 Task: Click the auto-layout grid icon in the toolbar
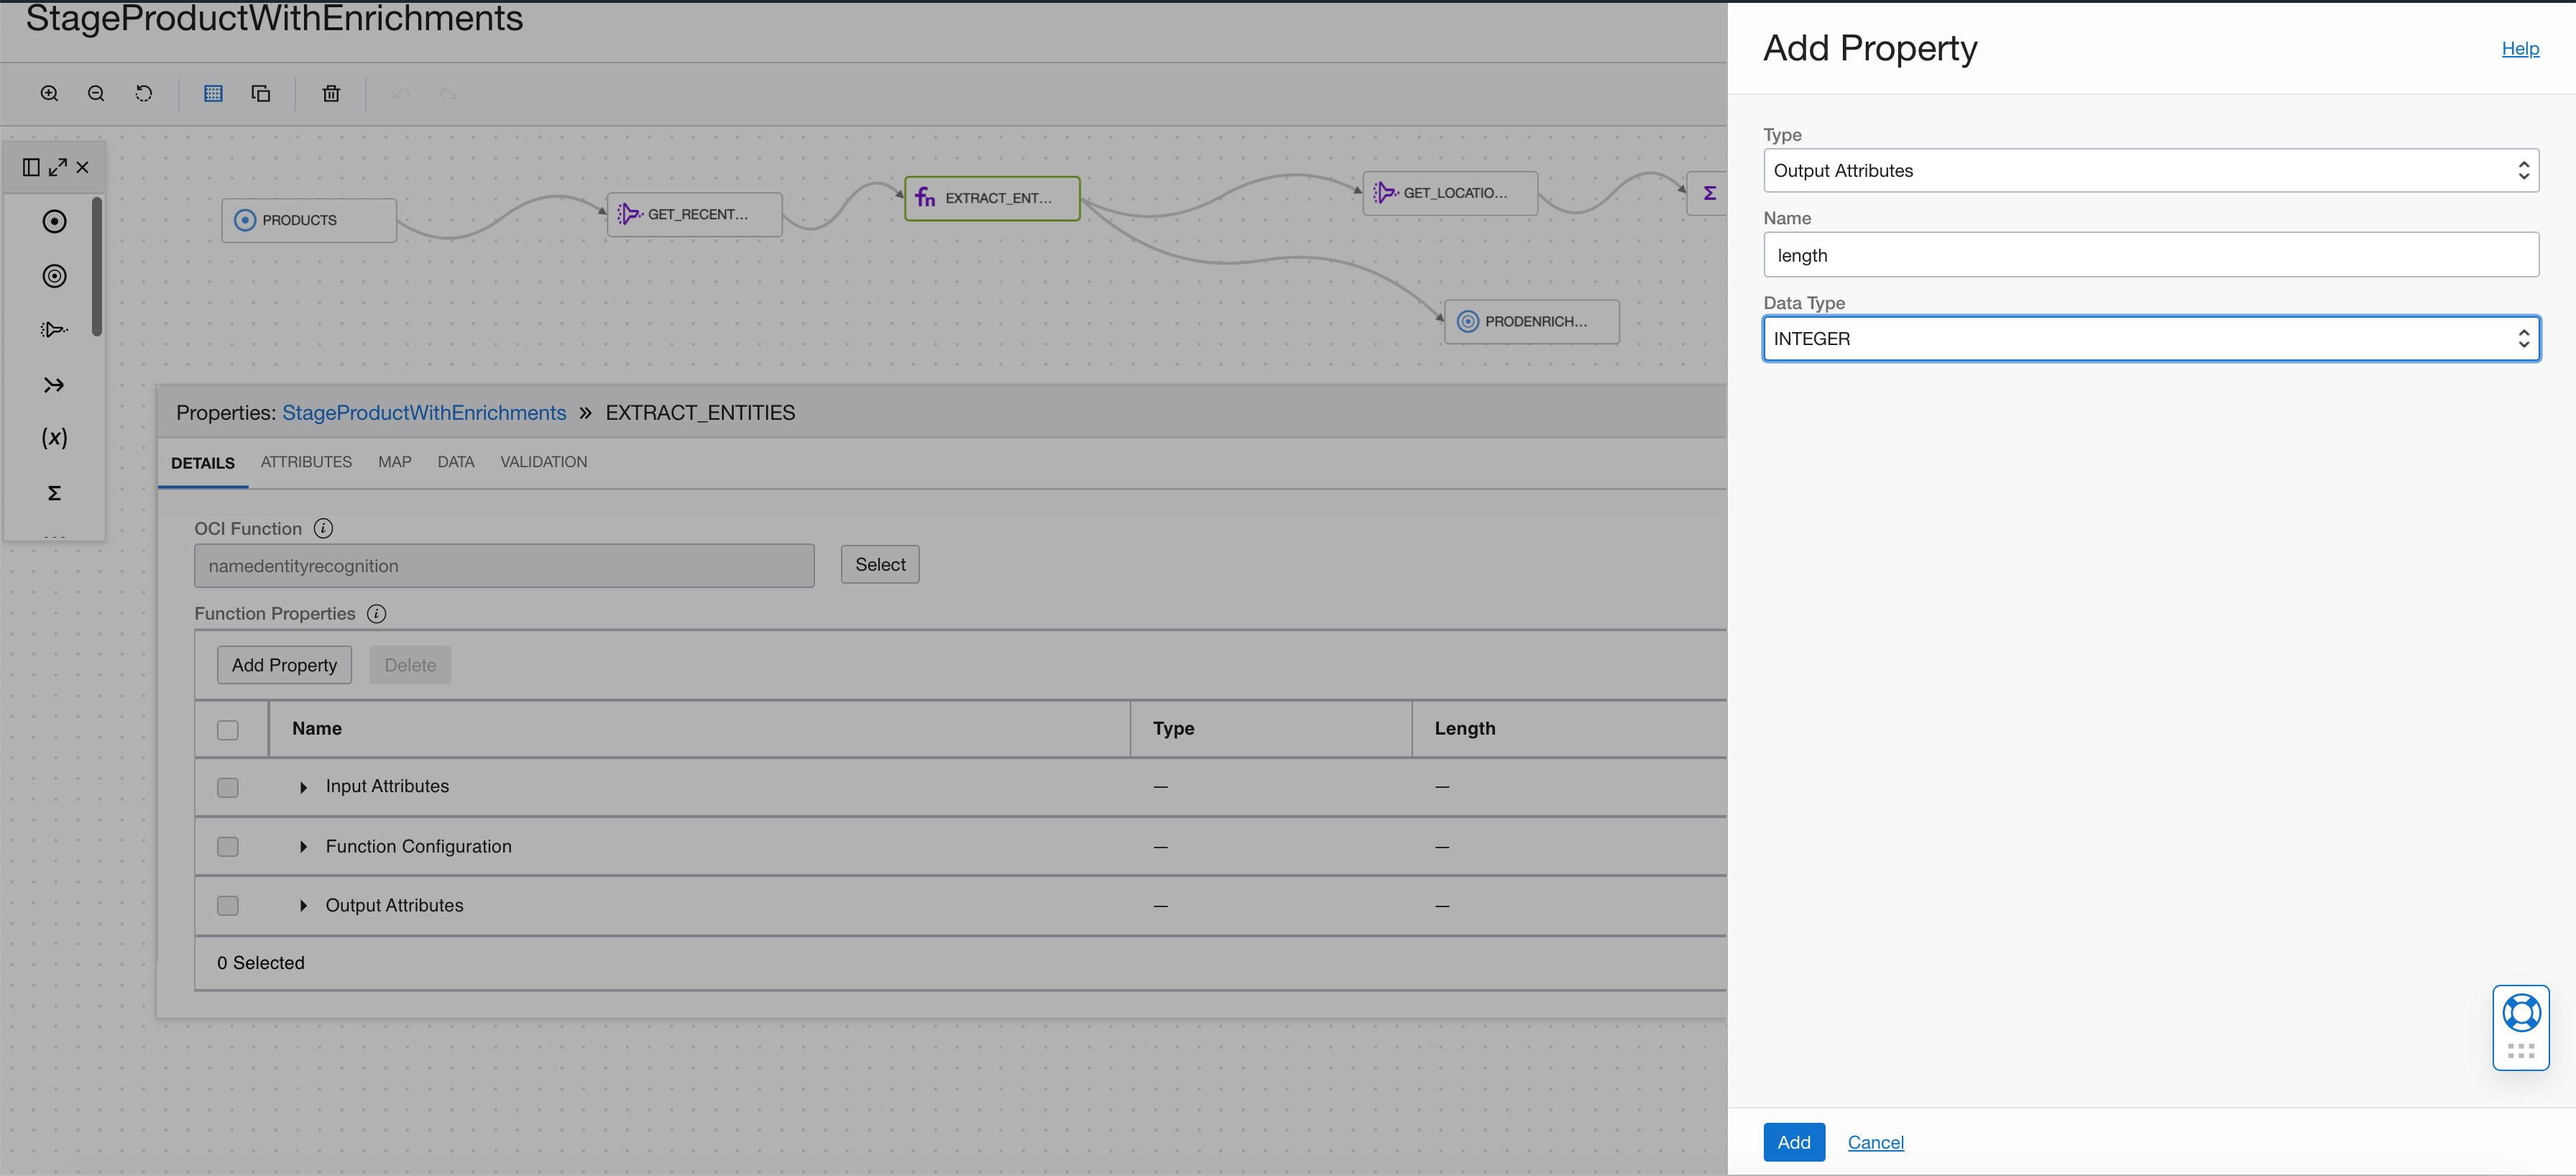pyautogui.click(x=213, y=92)
